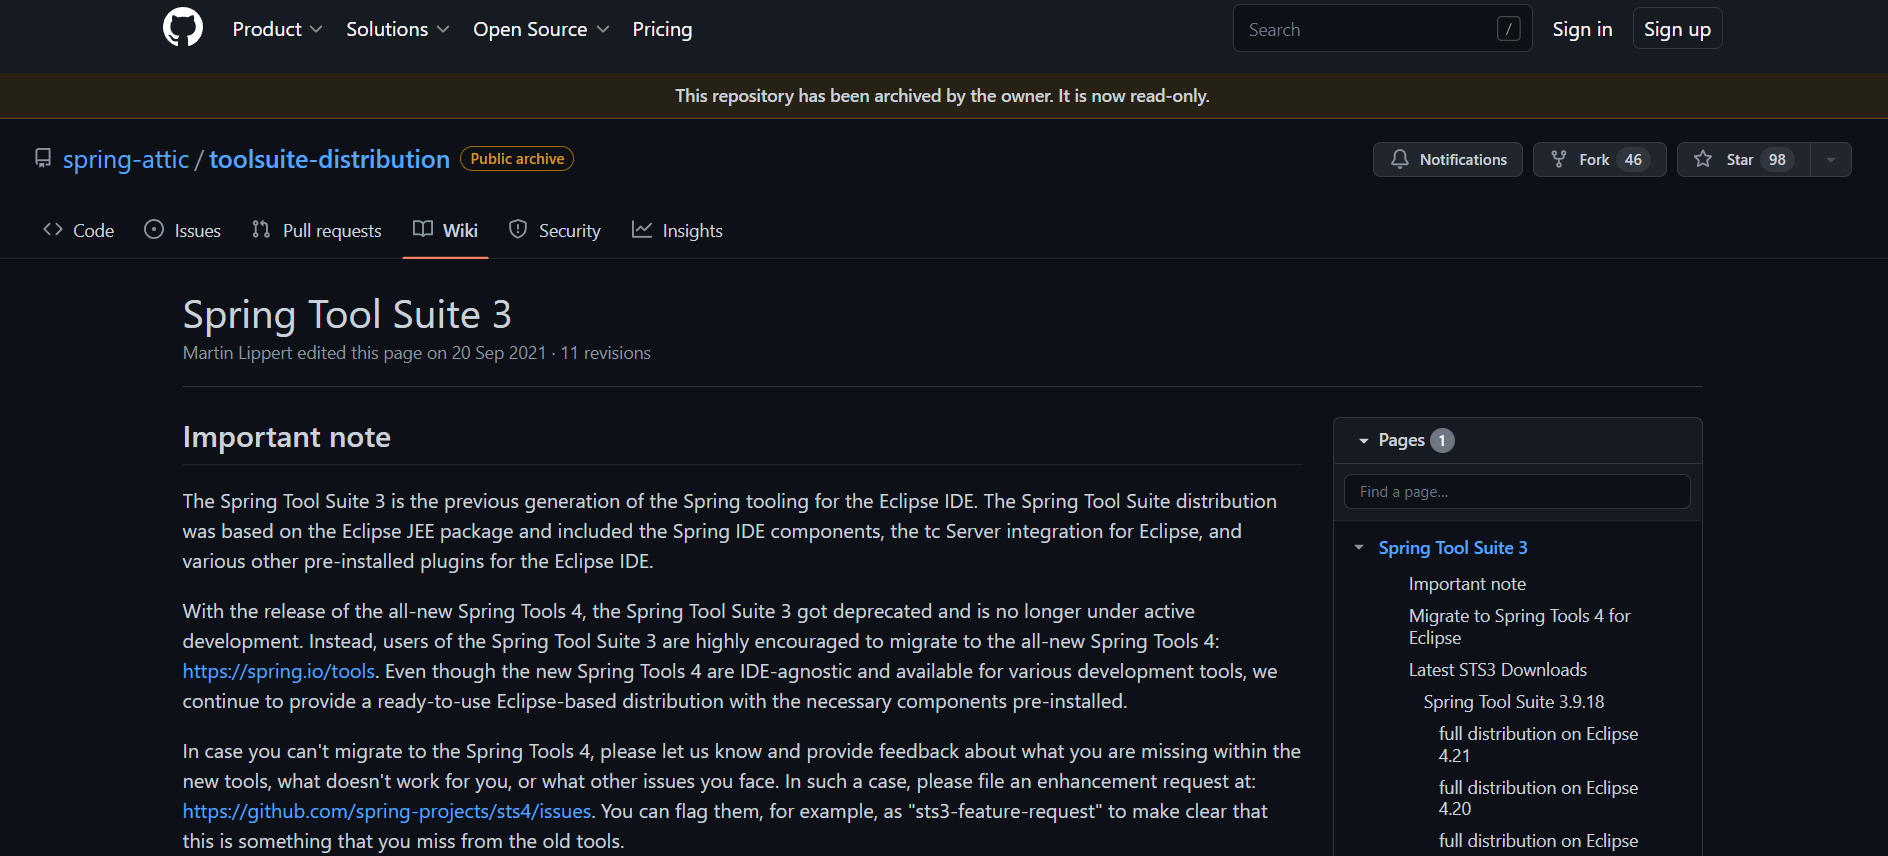Switch to the Issues tab
The height and width of the screenshot is (856, 1888).
point(183,231)
